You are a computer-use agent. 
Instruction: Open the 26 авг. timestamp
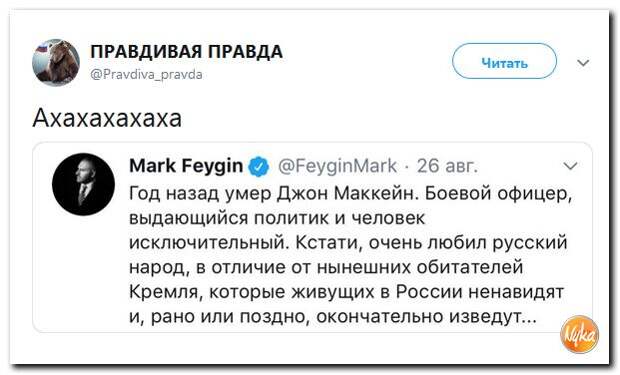(447, 166)
